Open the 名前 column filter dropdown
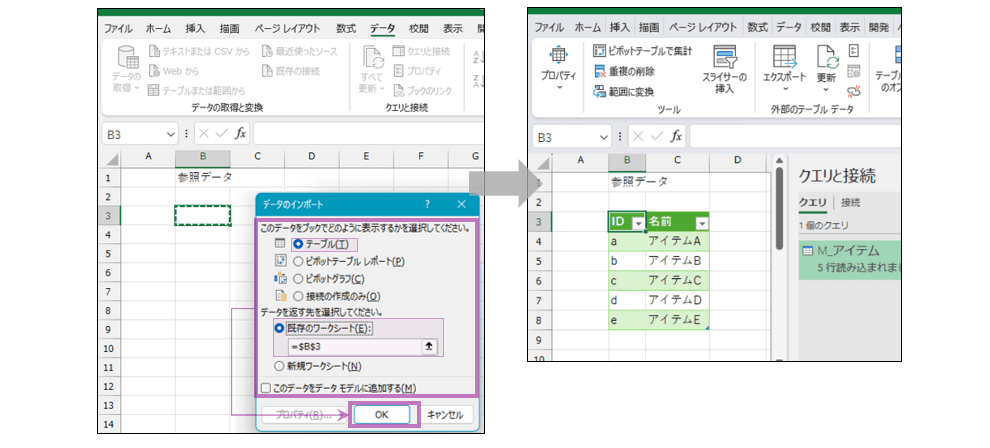This screenshot has width=990, height=448. point(701,223)
